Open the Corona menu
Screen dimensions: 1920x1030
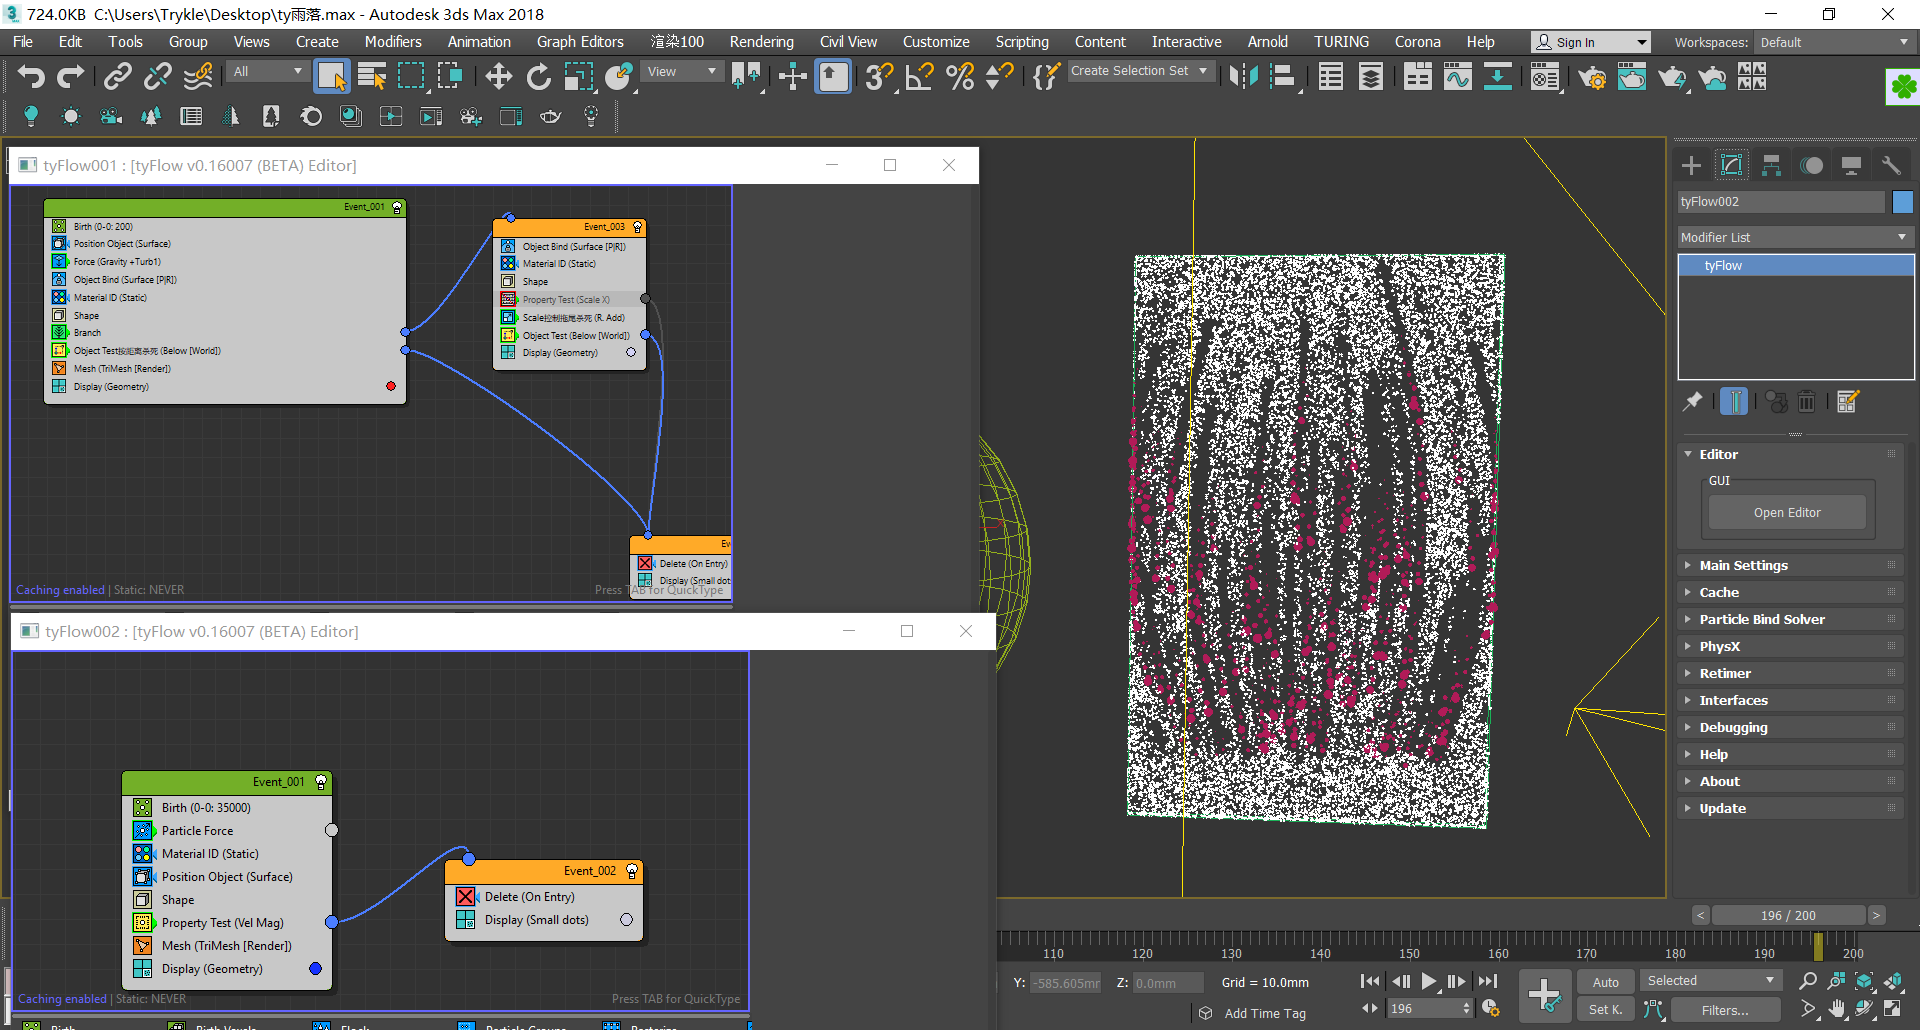click(1417, 42)
